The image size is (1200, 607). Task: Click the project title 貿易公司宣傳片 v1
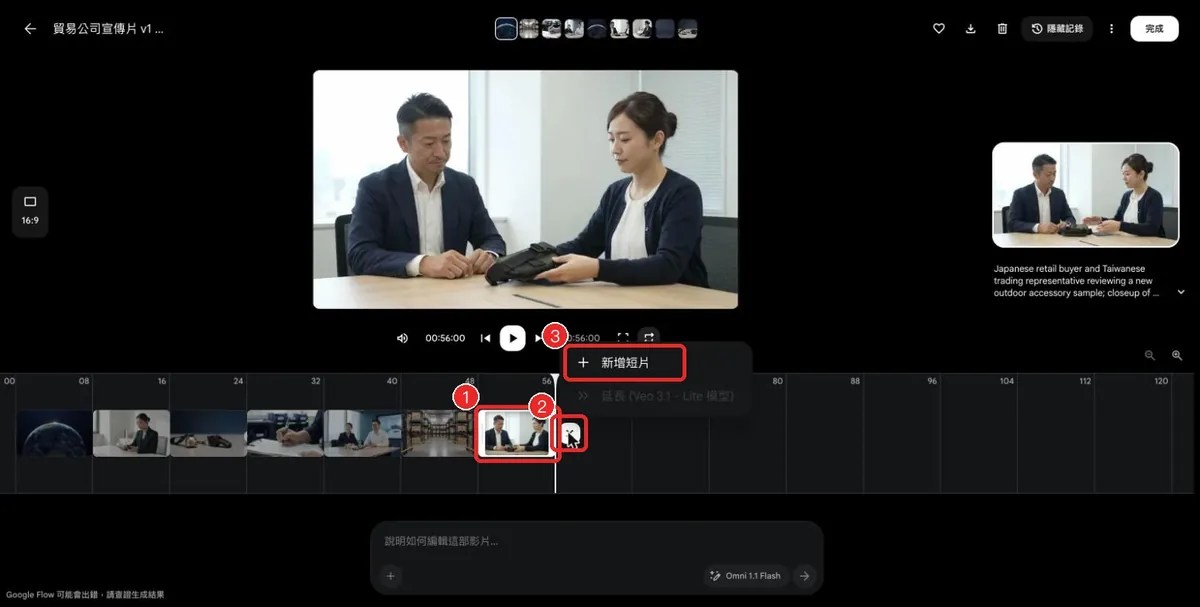coord(108,29)
